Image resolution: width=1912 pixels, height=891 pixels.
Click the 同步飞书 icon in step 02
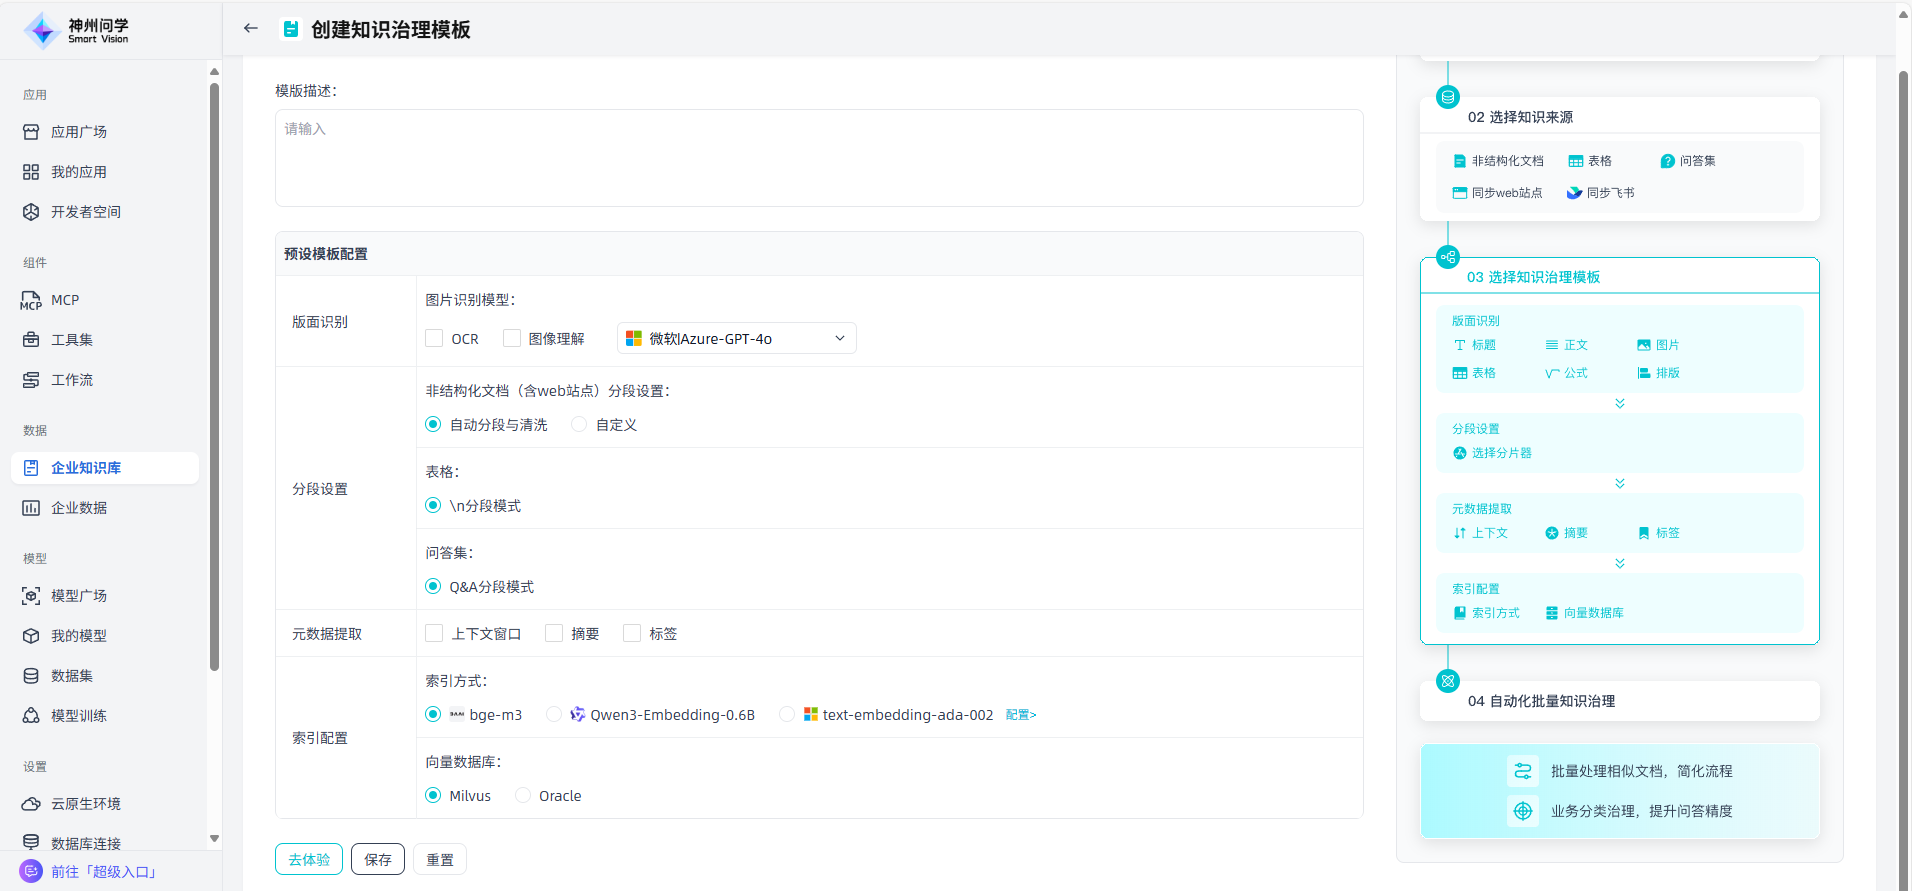1574,193
